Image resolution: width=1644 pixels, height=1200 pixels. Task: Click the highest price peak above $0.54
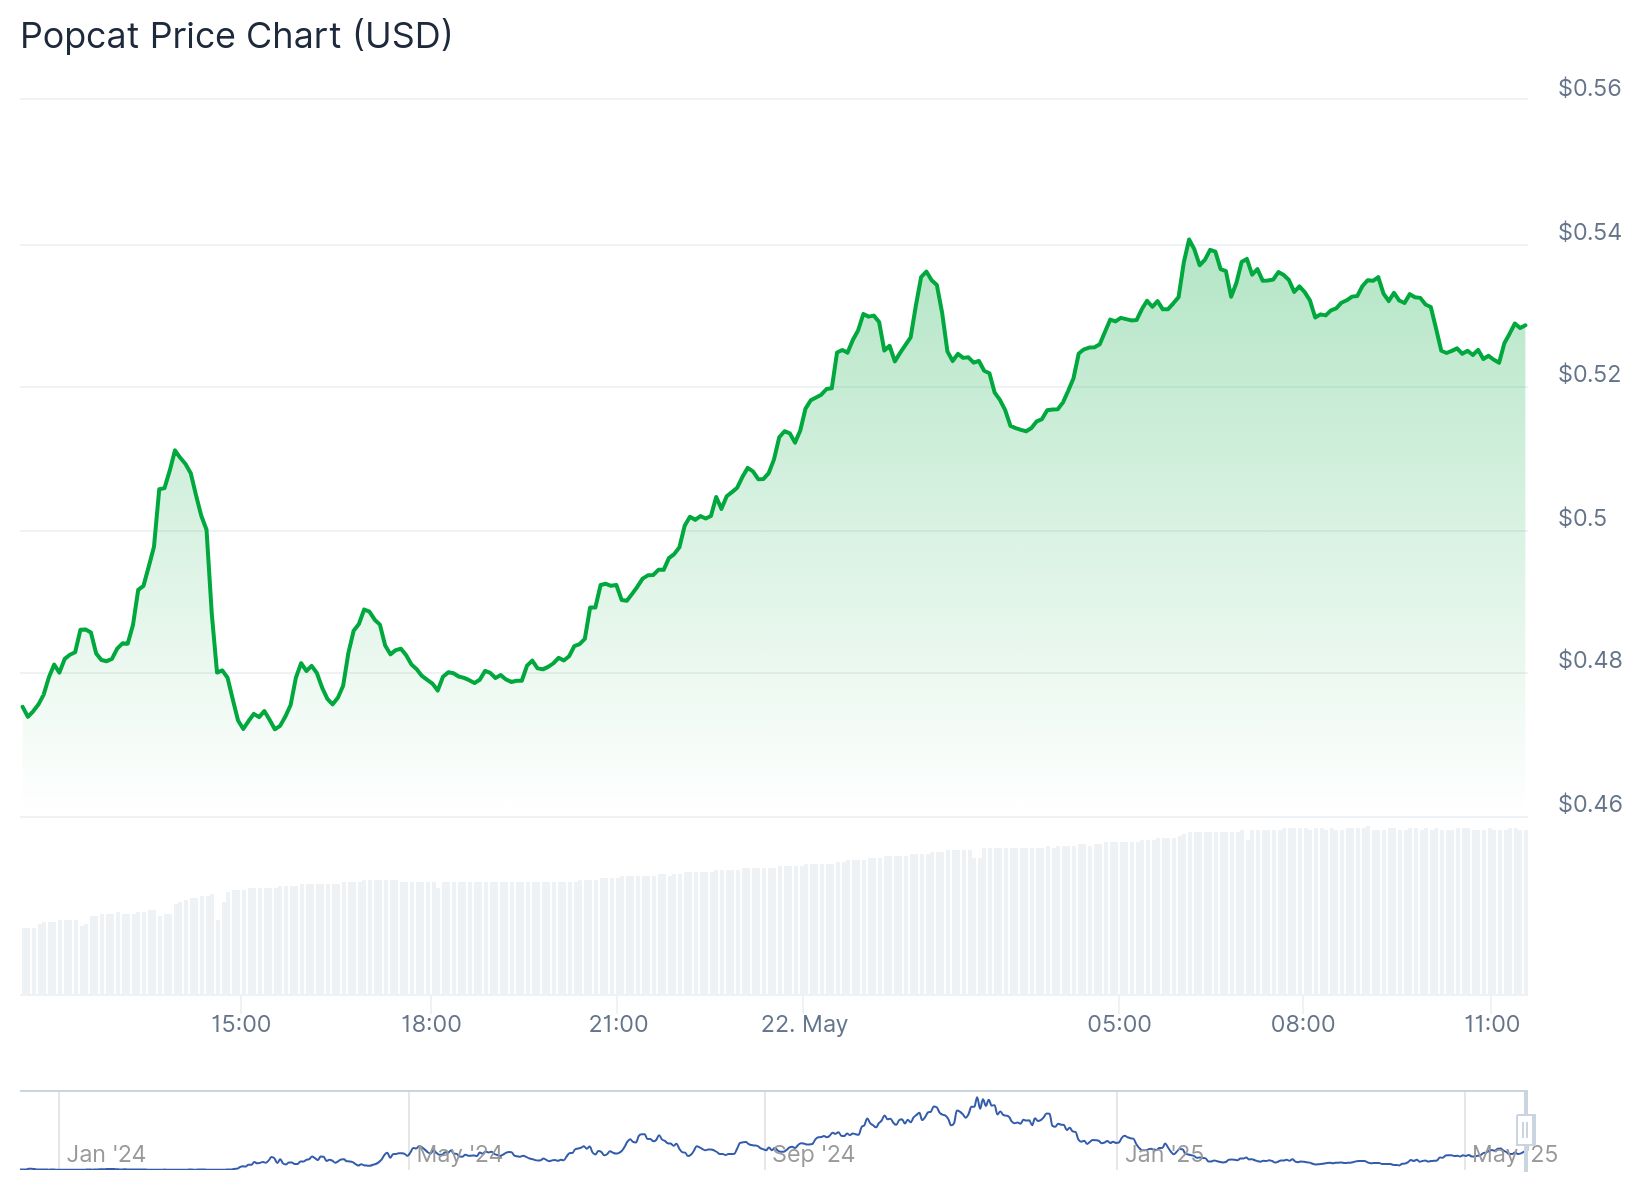[1189, 240]
